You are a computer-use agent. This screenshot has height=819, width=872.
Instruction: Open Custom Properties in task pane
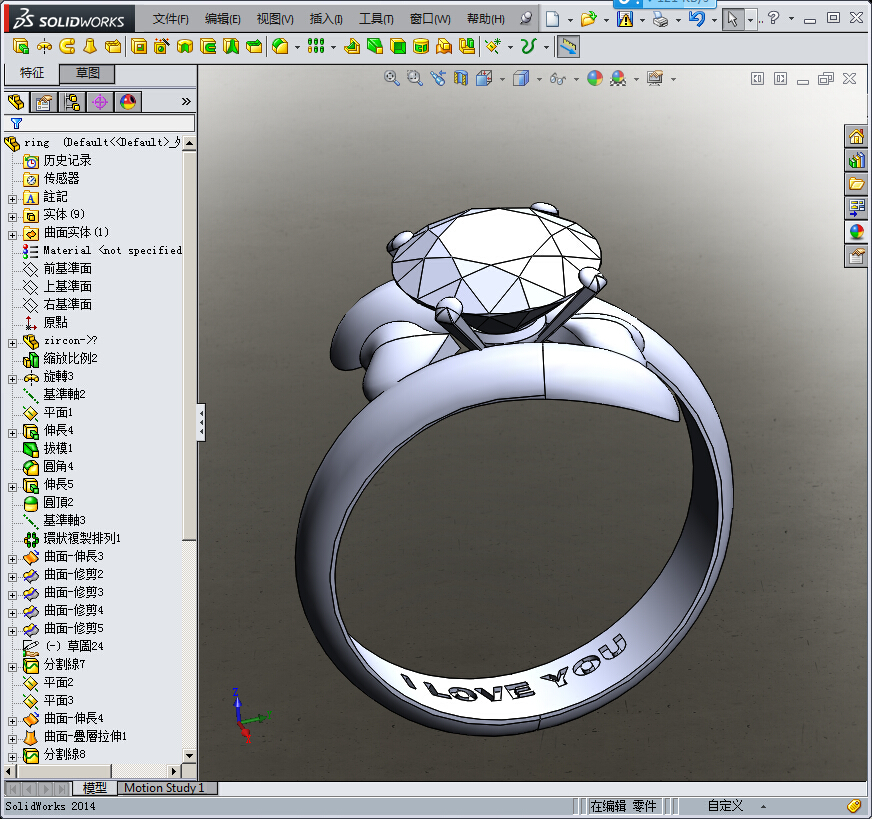pos(856,256)
